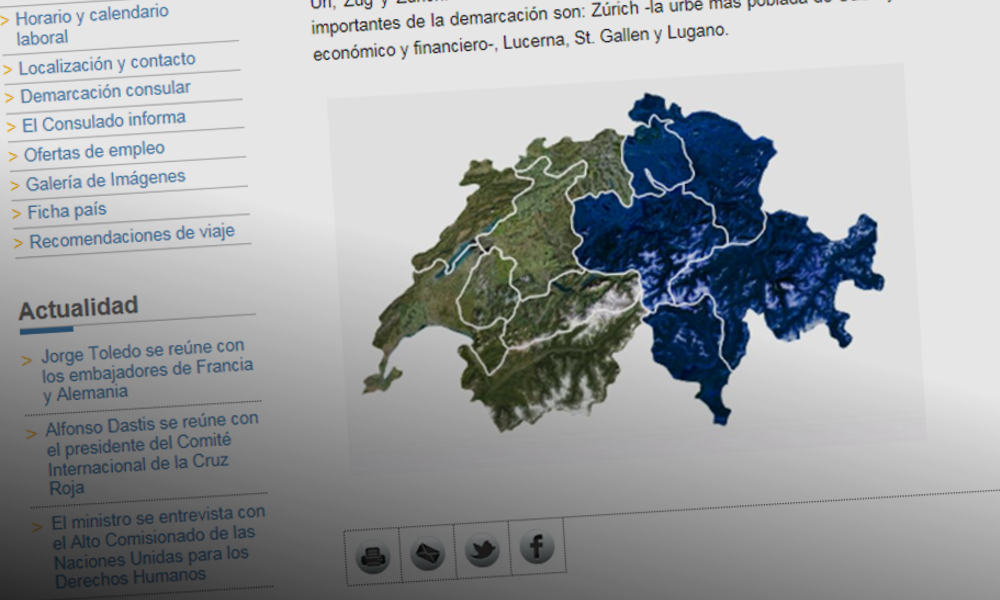1000x600 pixels.
Task: Share the page on Facebook
Action: [537, 545]
